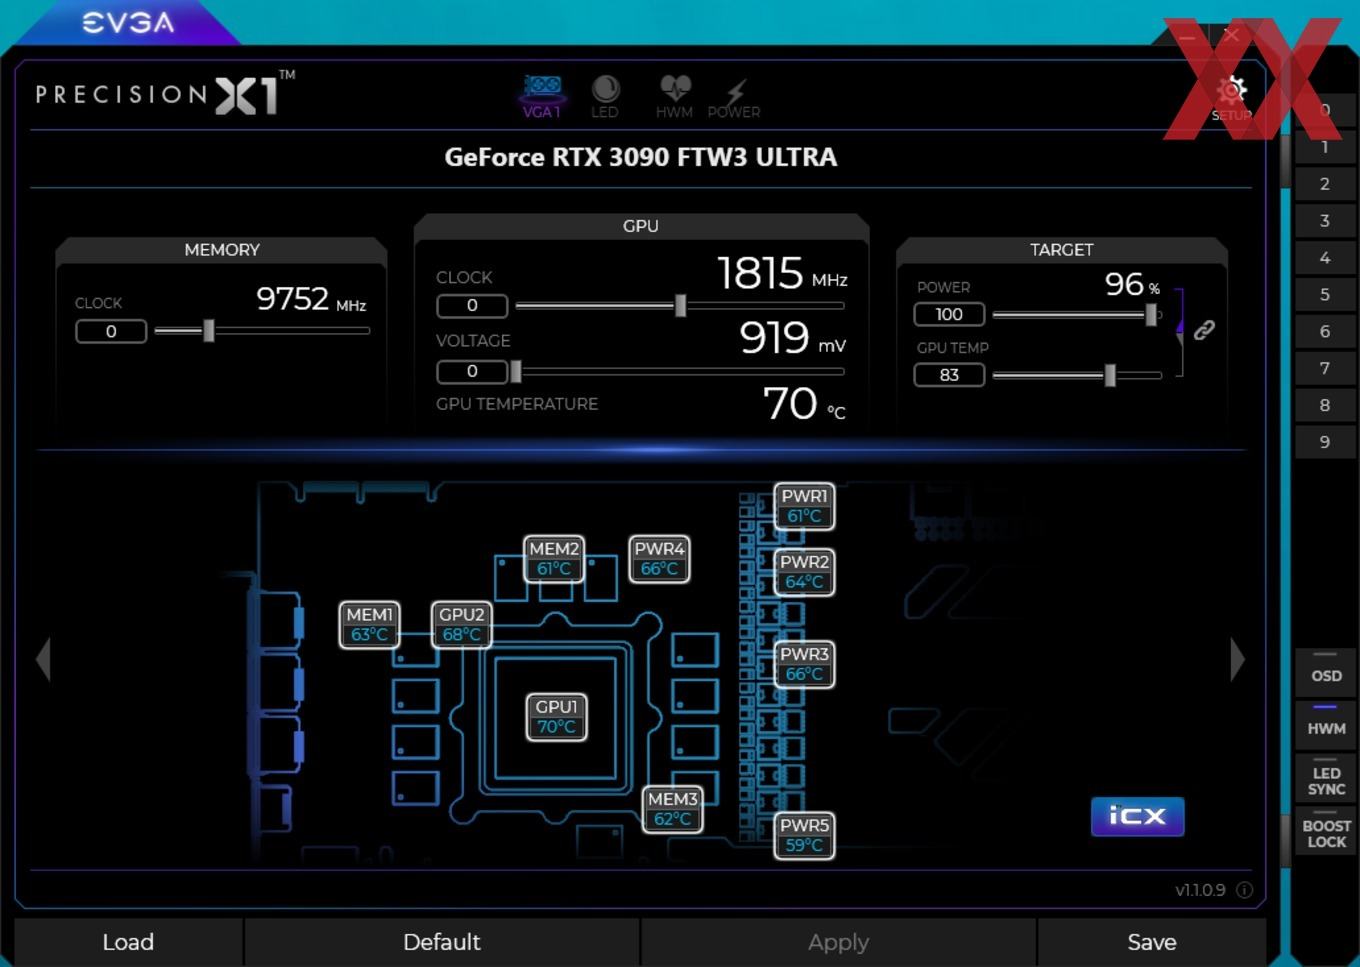
Task: Toggle BOOST LOCK
Action: tap(1326, 832)
